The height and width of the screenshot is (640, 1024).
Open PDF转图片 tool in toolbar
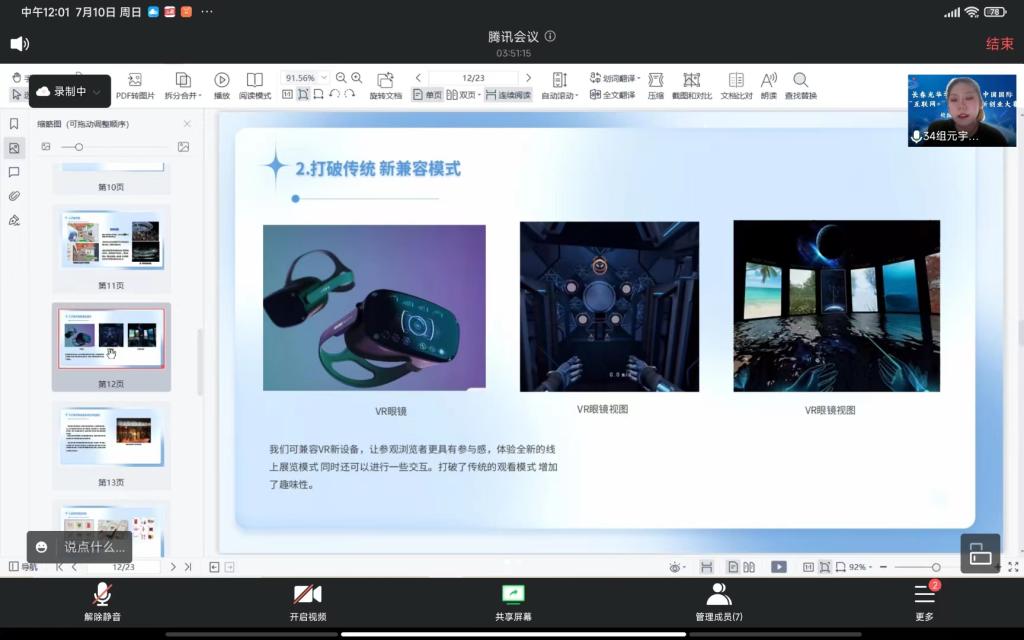[x=135, y=86]
